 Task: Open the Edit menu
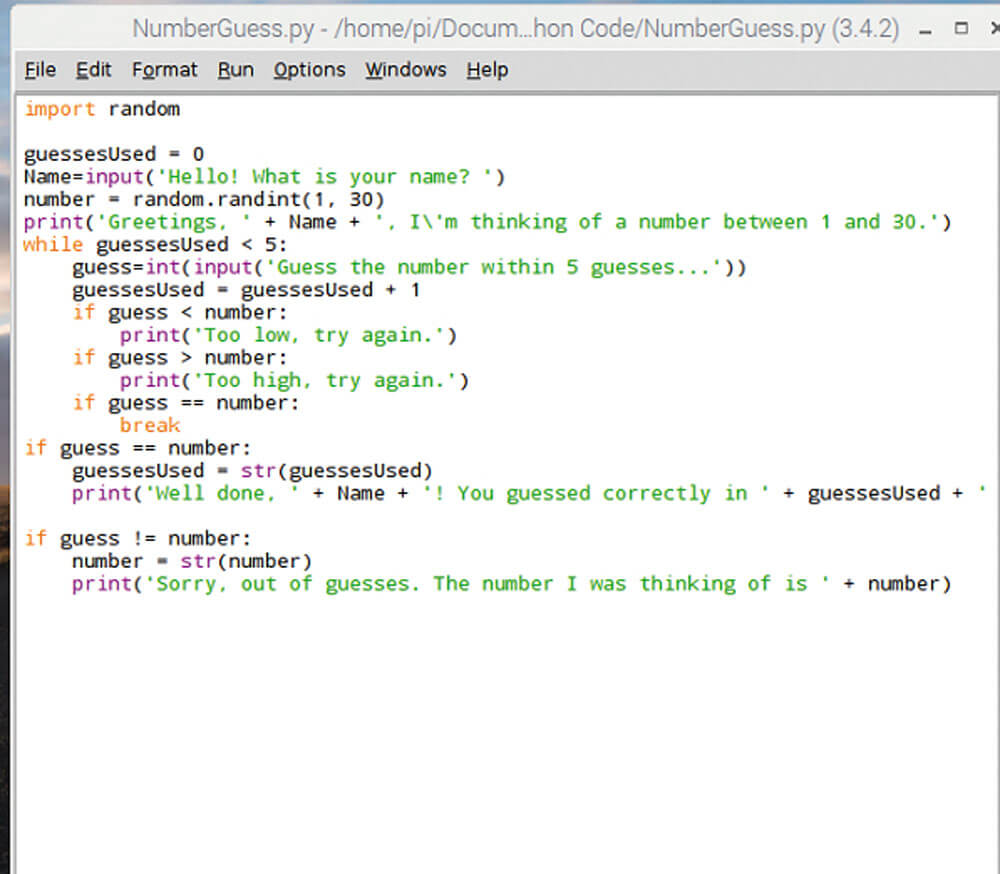[x=93, y=70]
